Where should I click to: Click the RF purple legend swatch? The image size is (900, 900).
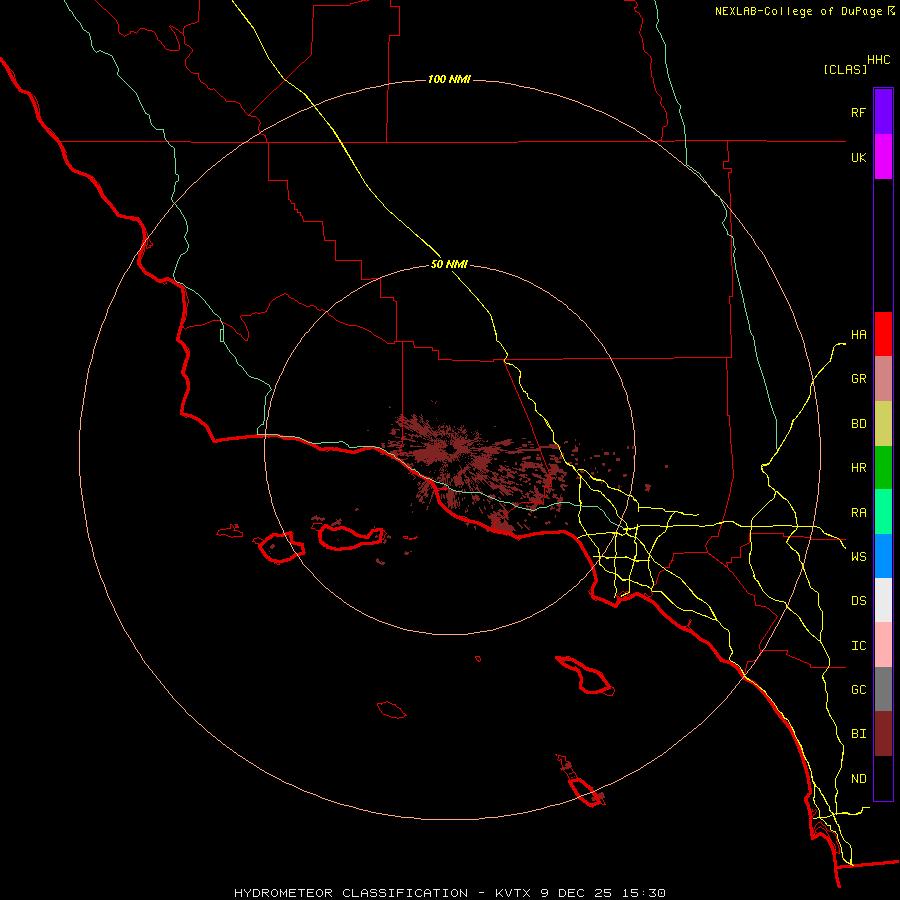click(x=883, y=112)
